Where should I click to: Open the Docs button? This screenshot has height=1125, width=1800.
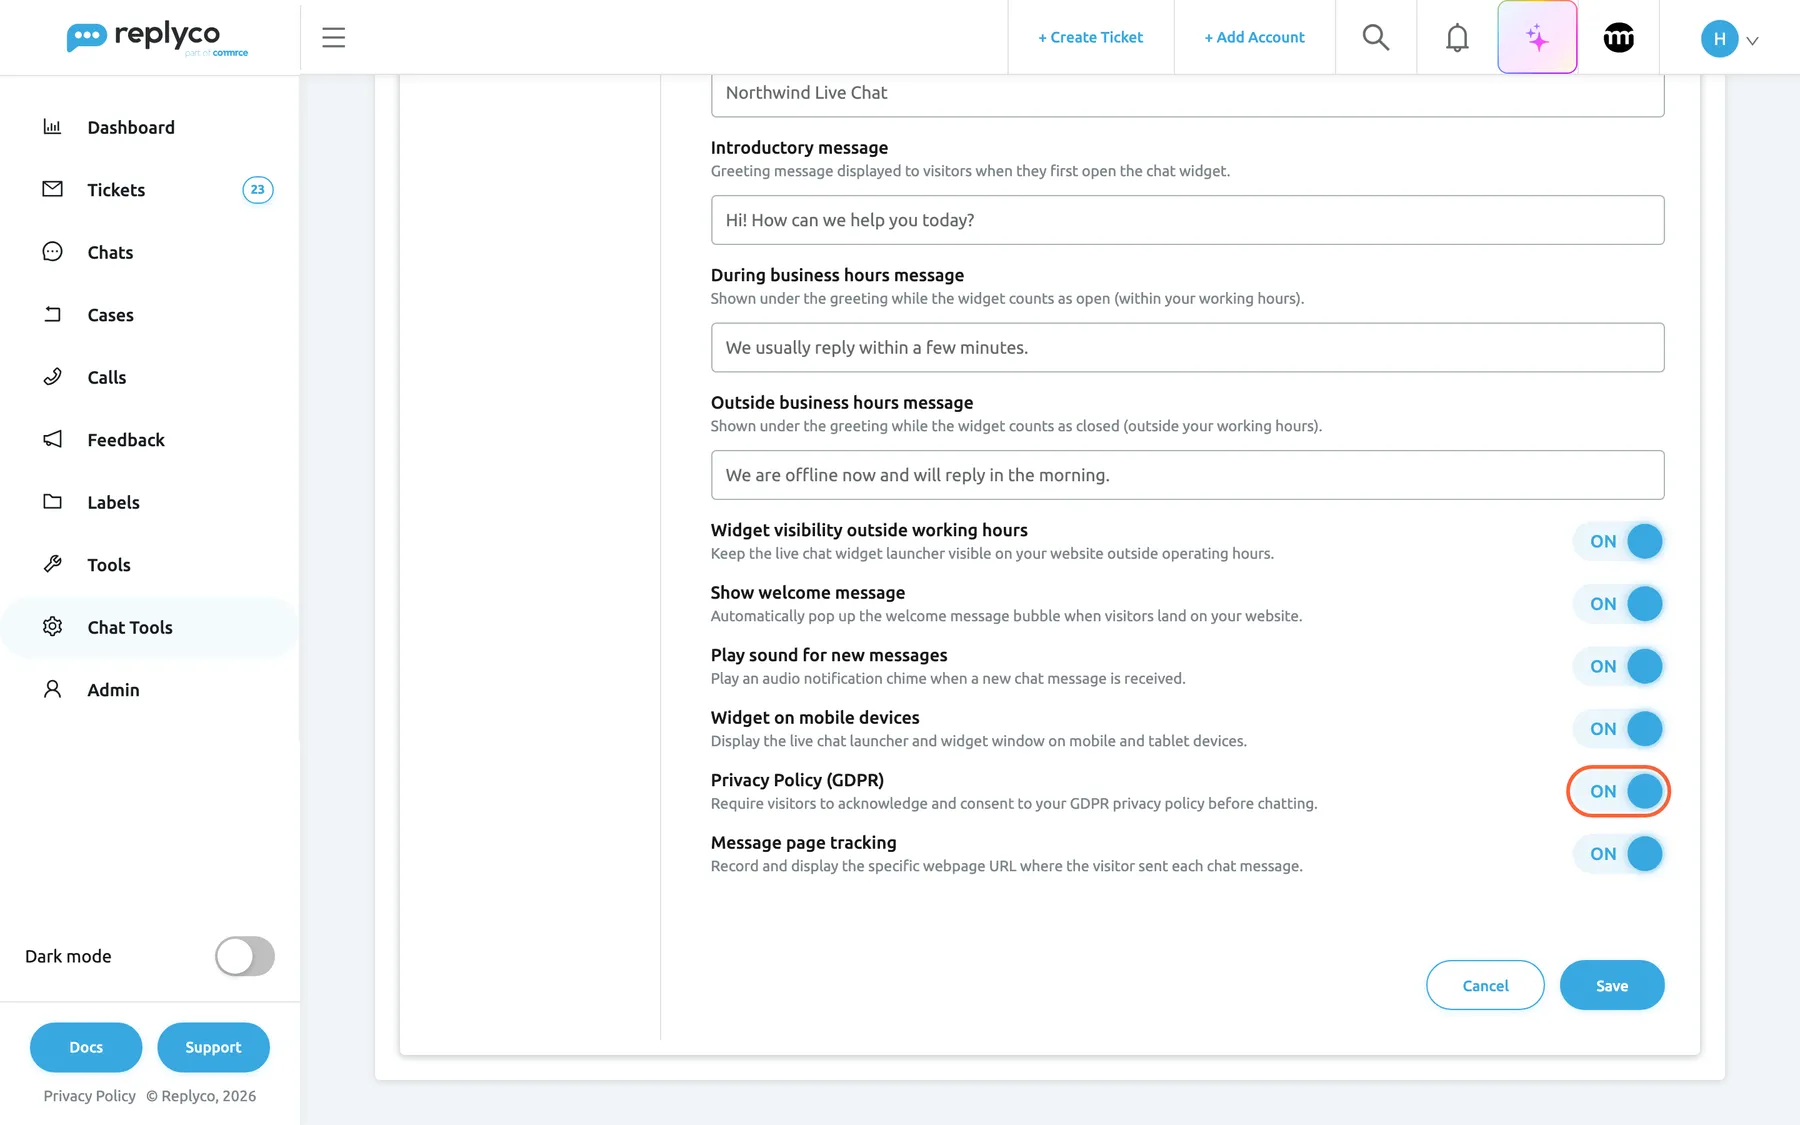pos(86,1047)
